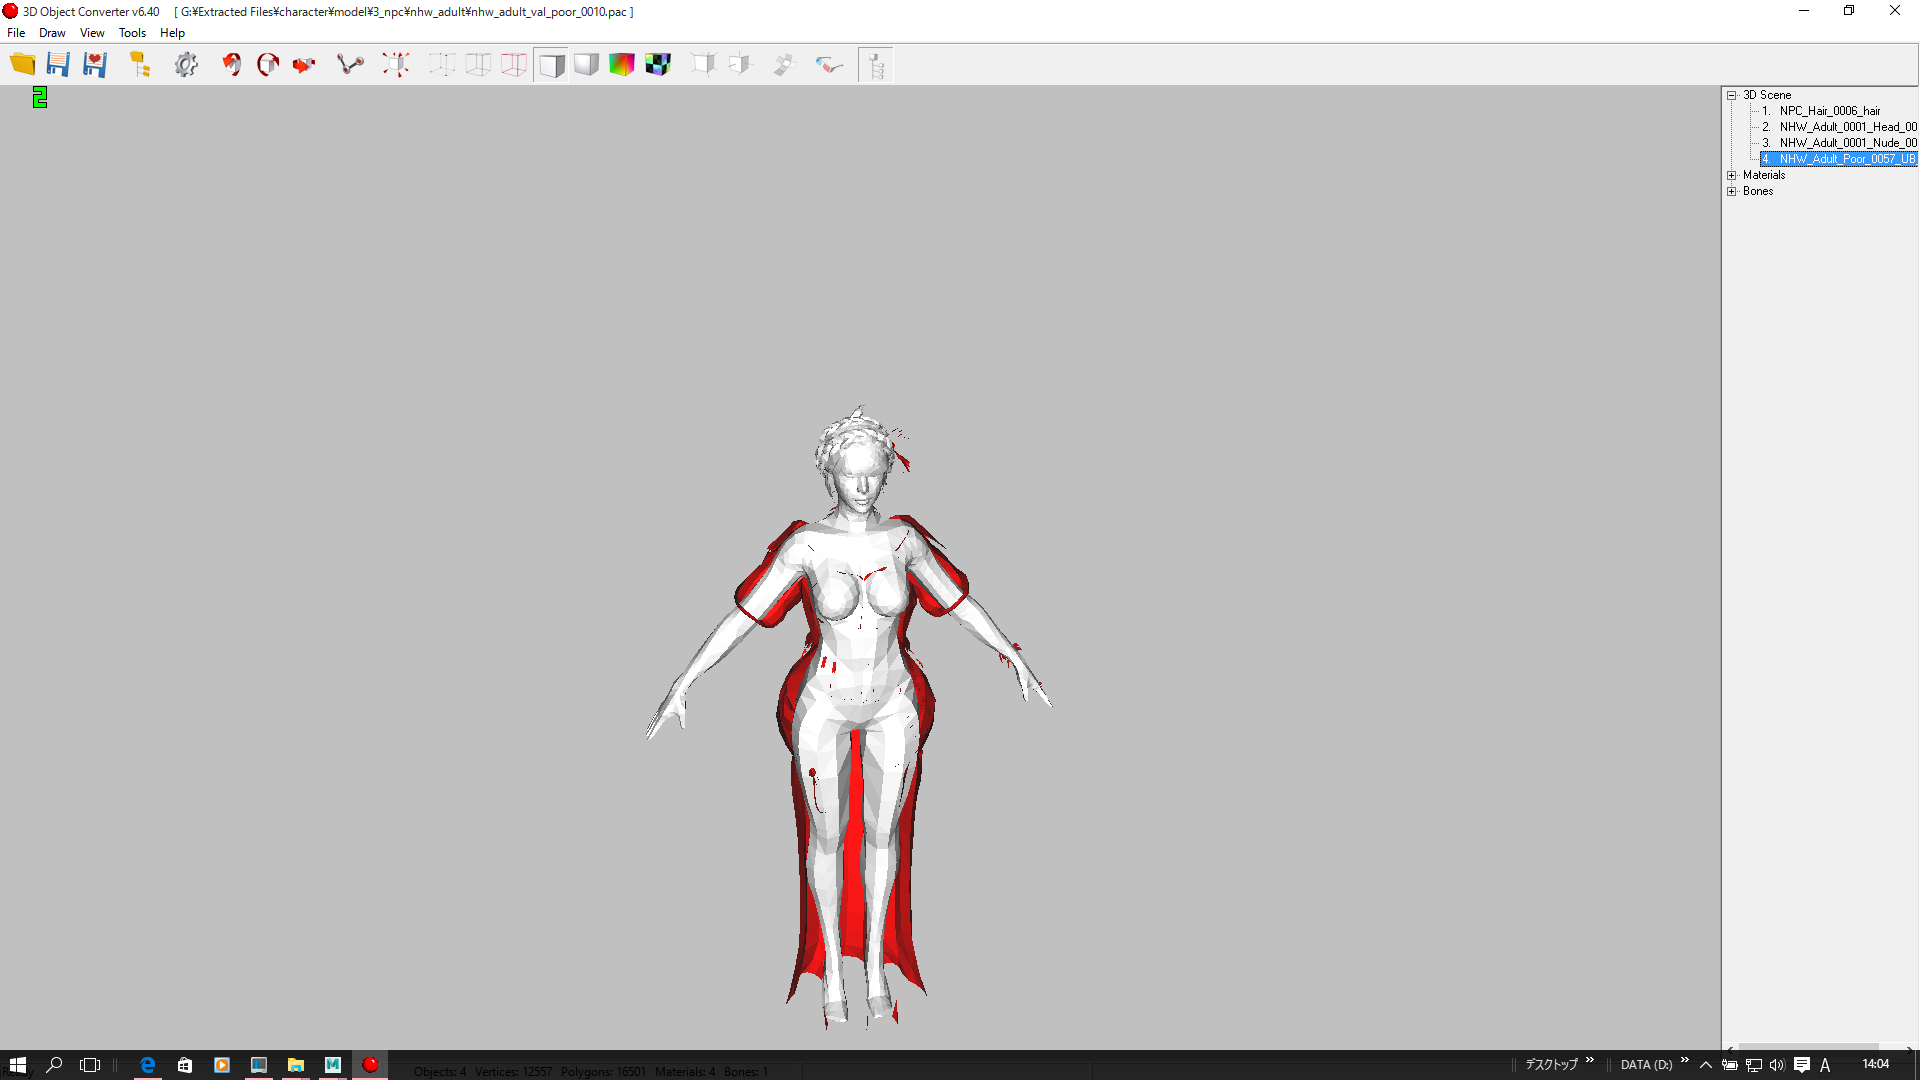
Task: Open the File menu
Action: (16, 33)
